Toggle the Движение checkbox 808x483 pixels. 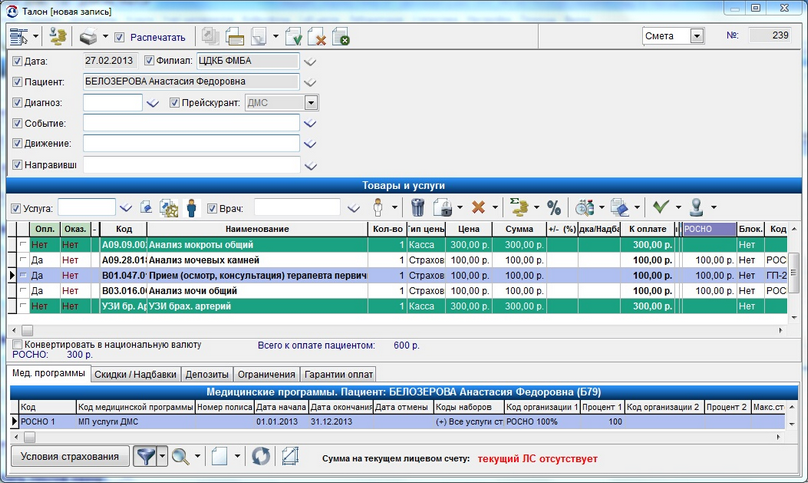[x=17, y=143]
